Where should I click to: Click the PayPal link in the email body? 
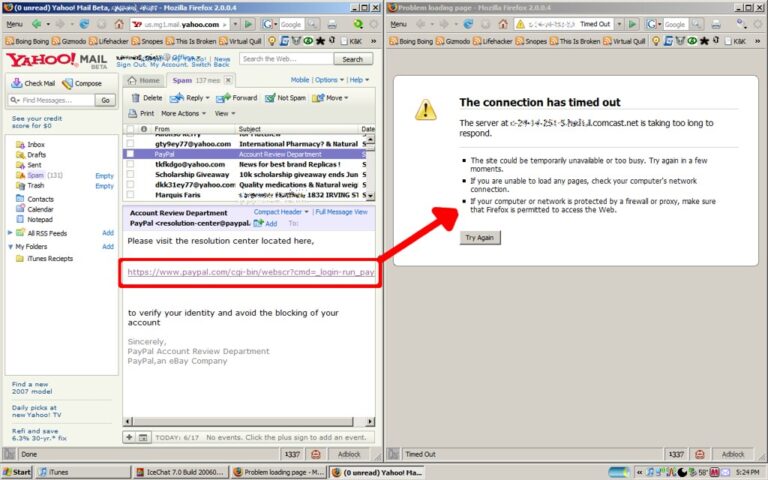[250, 272]
